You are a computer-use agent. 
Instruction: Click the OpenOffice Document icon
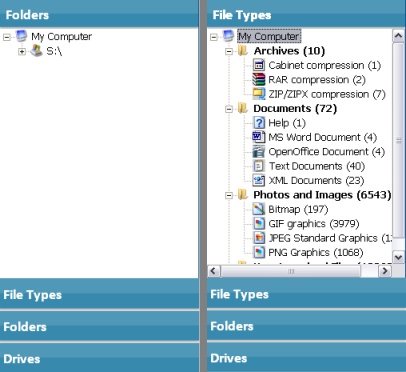259,151
